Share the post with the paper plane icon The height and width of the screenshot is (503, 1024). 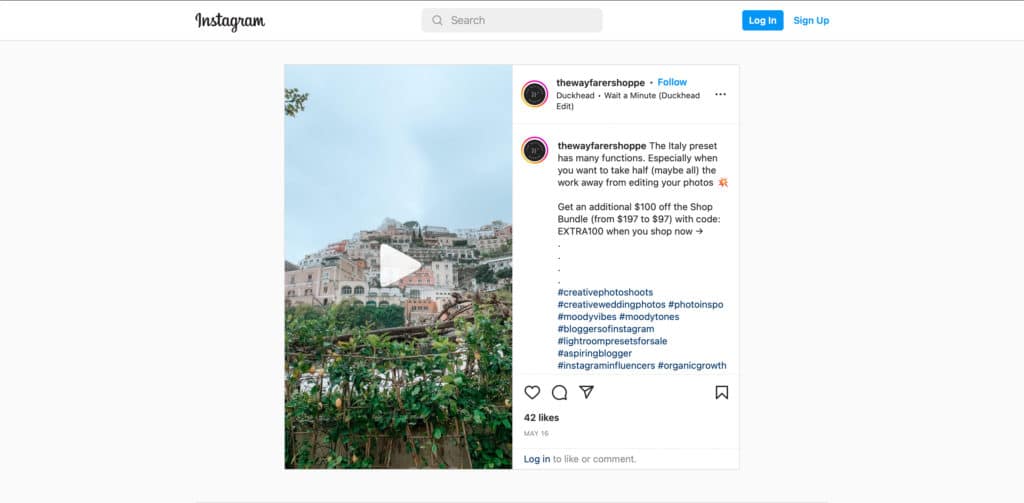[586, 391]
